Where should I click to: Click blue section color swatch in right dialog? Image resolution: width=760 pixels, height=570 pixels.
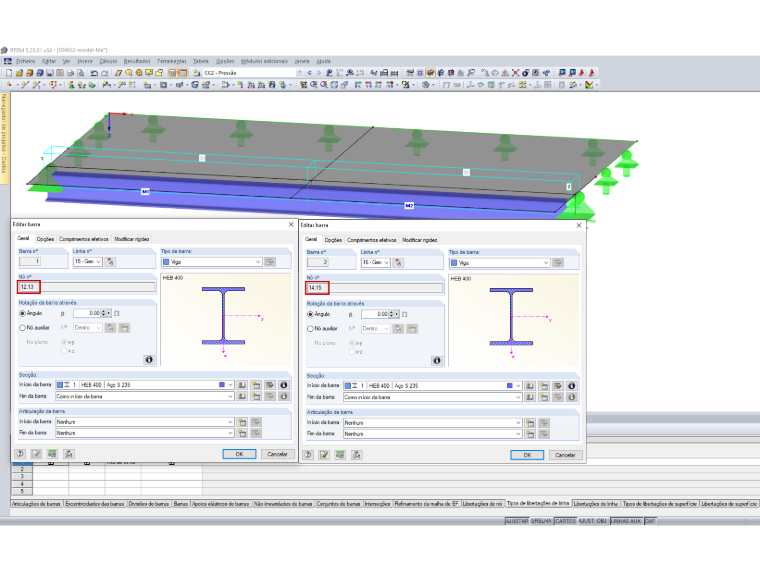point(509,386)
